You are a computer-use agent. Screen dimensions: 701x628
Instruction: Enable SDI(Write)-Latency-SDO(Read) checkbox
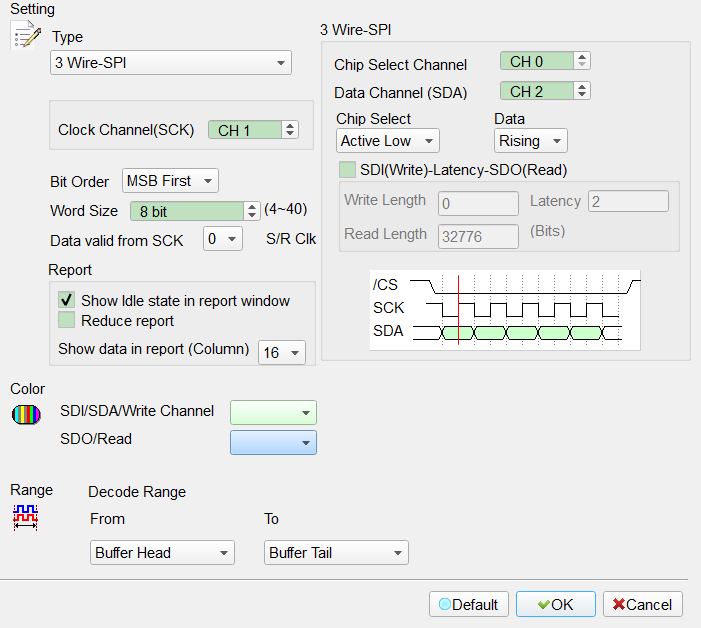coord(347,170)
